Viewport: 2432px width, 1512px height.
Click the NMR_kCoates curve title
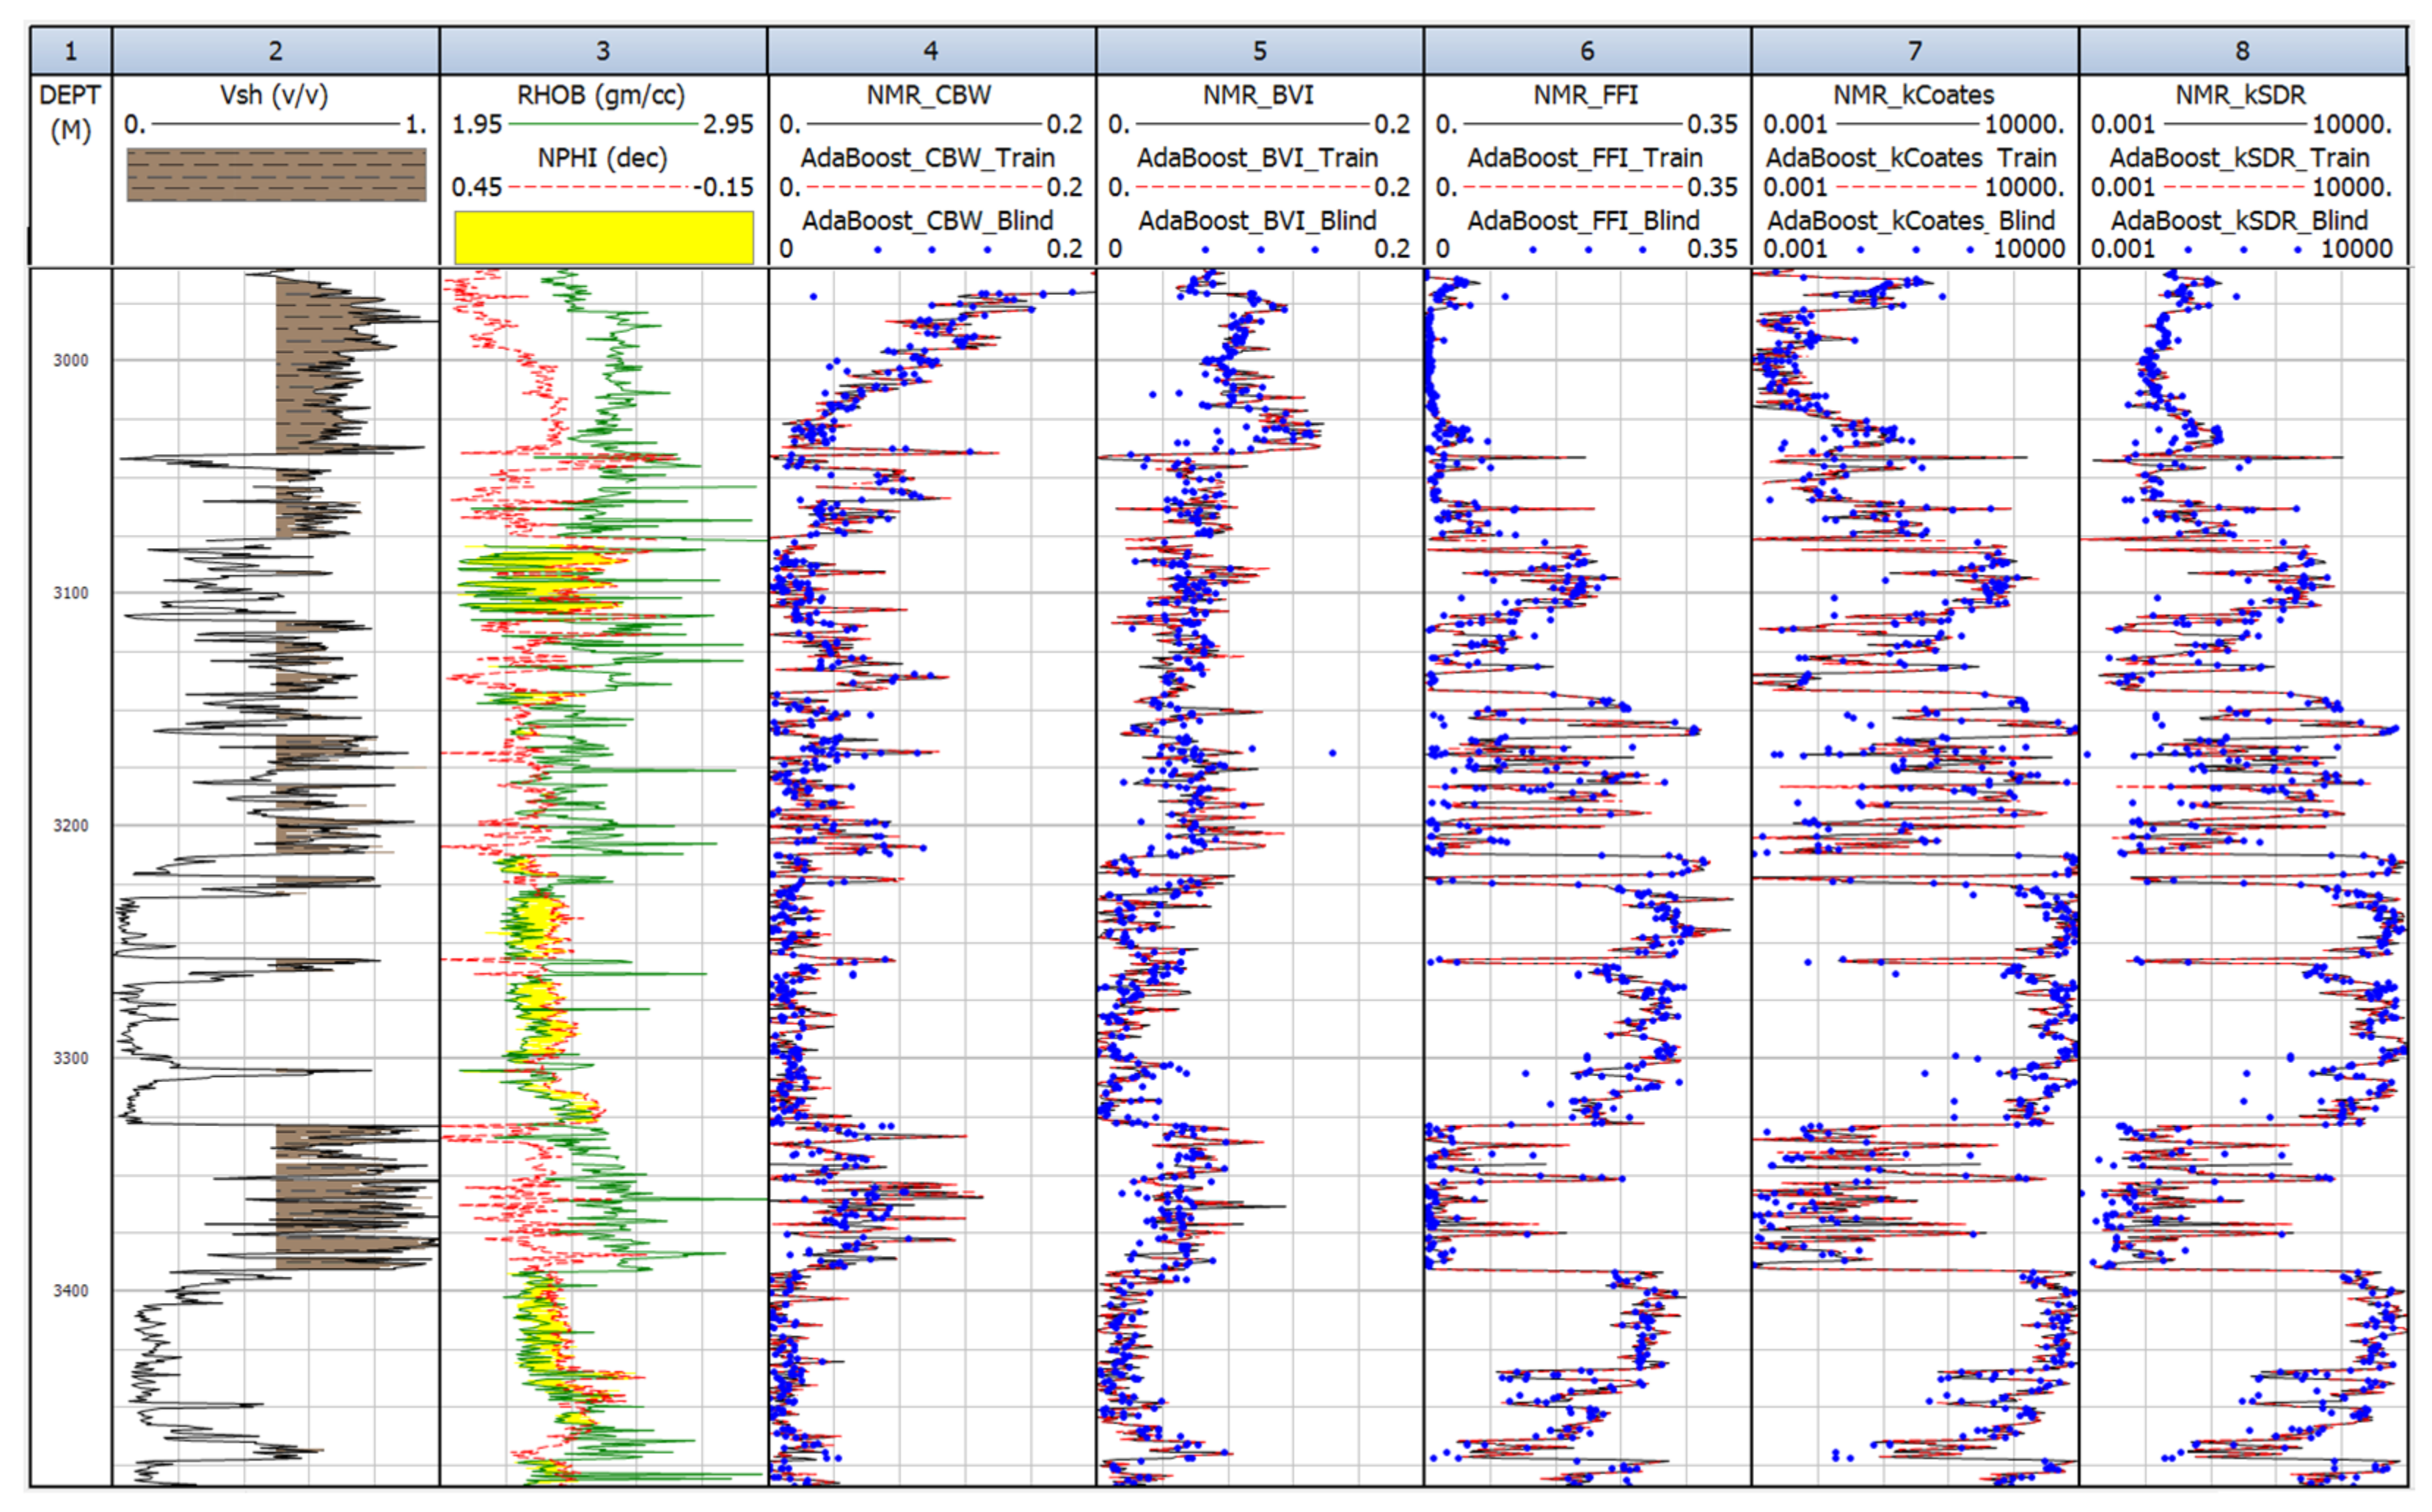1913,96
